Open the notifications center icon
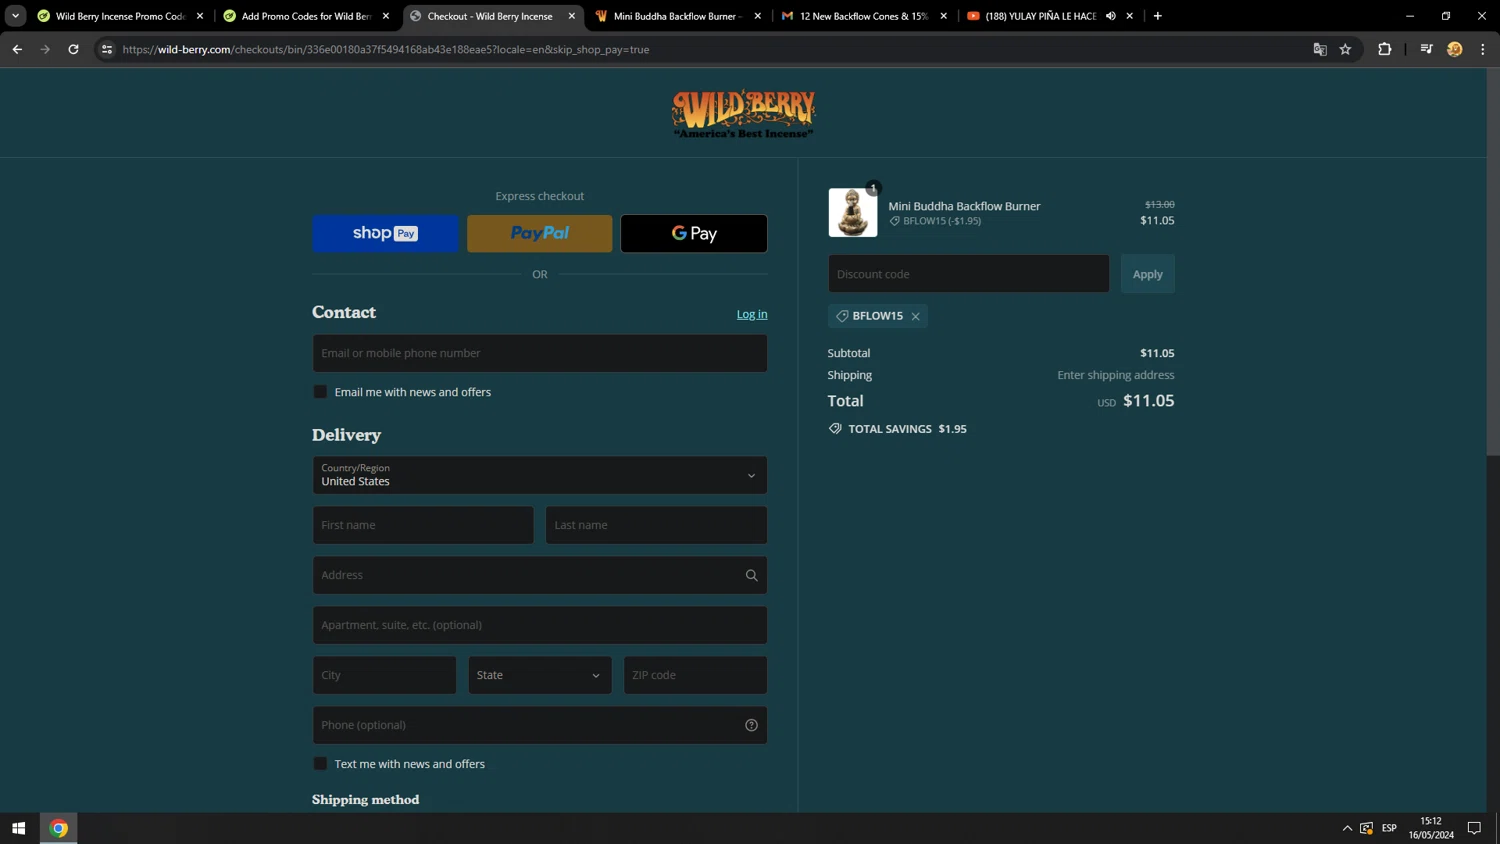The height and width of the screenshot is (844, 1500). [x=1474, y=828]
